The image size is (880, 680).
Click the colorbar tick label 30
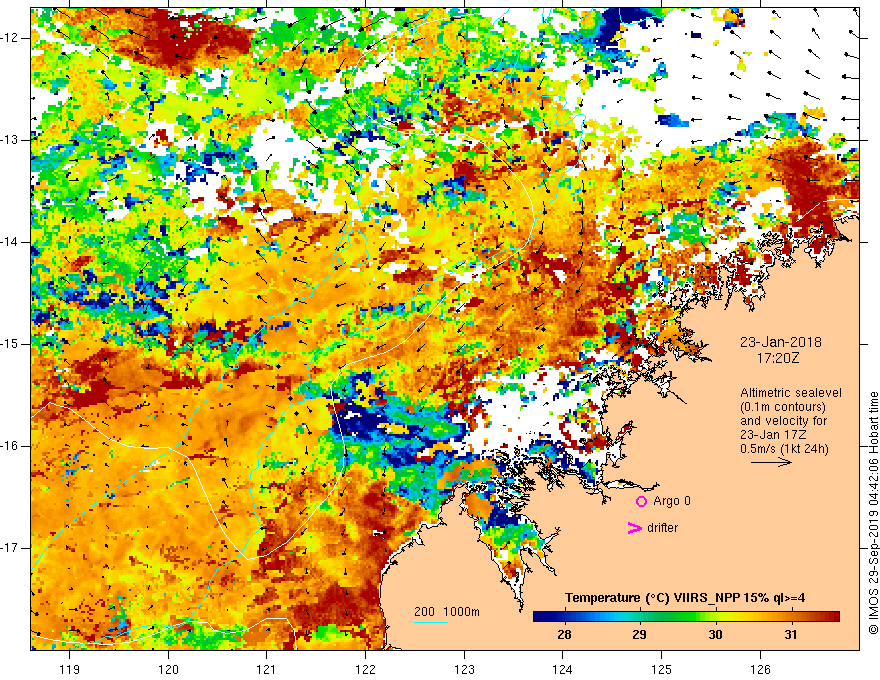click(x=715, y=635)
